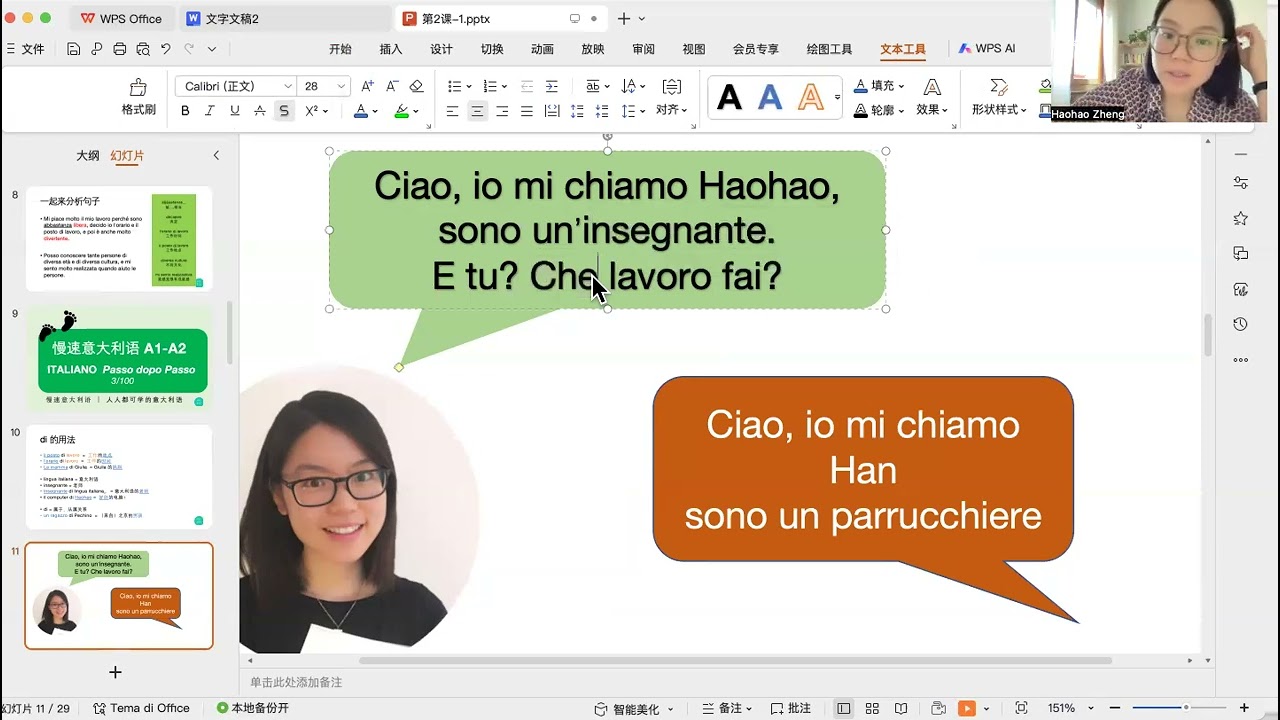Increase indent level icon
Image resolution: width=1280 pixels, height=720 pixels.
point(552,86)
